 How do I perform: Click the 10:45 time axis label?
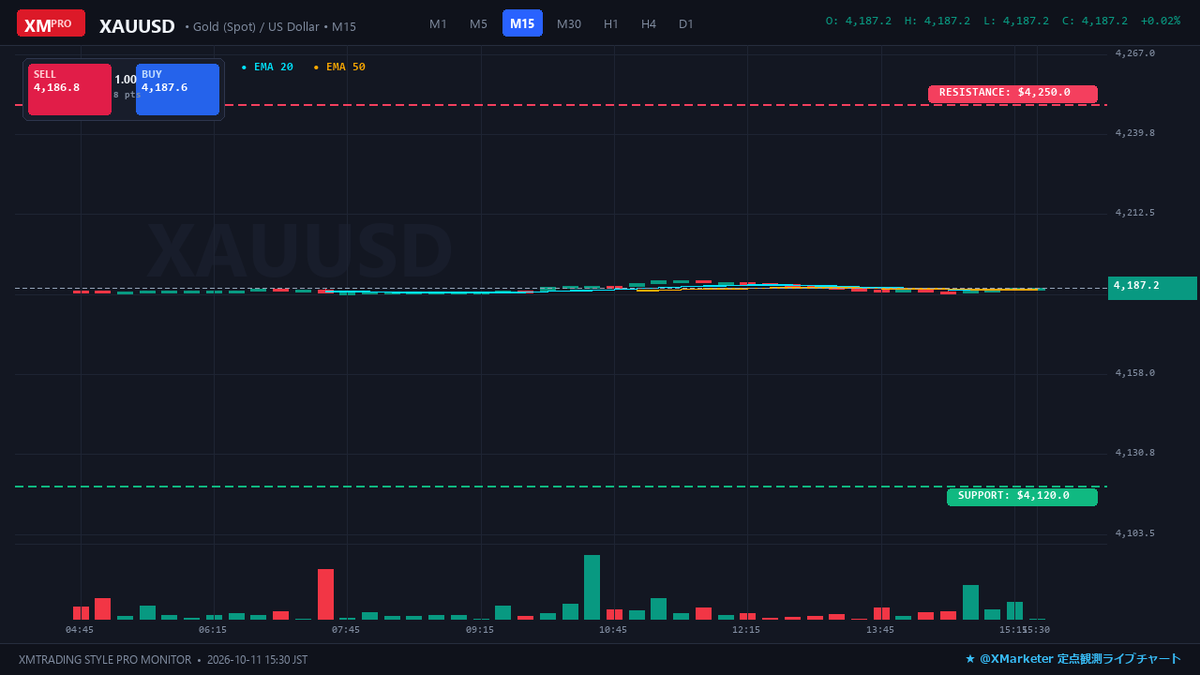click(x=613, y=630)
